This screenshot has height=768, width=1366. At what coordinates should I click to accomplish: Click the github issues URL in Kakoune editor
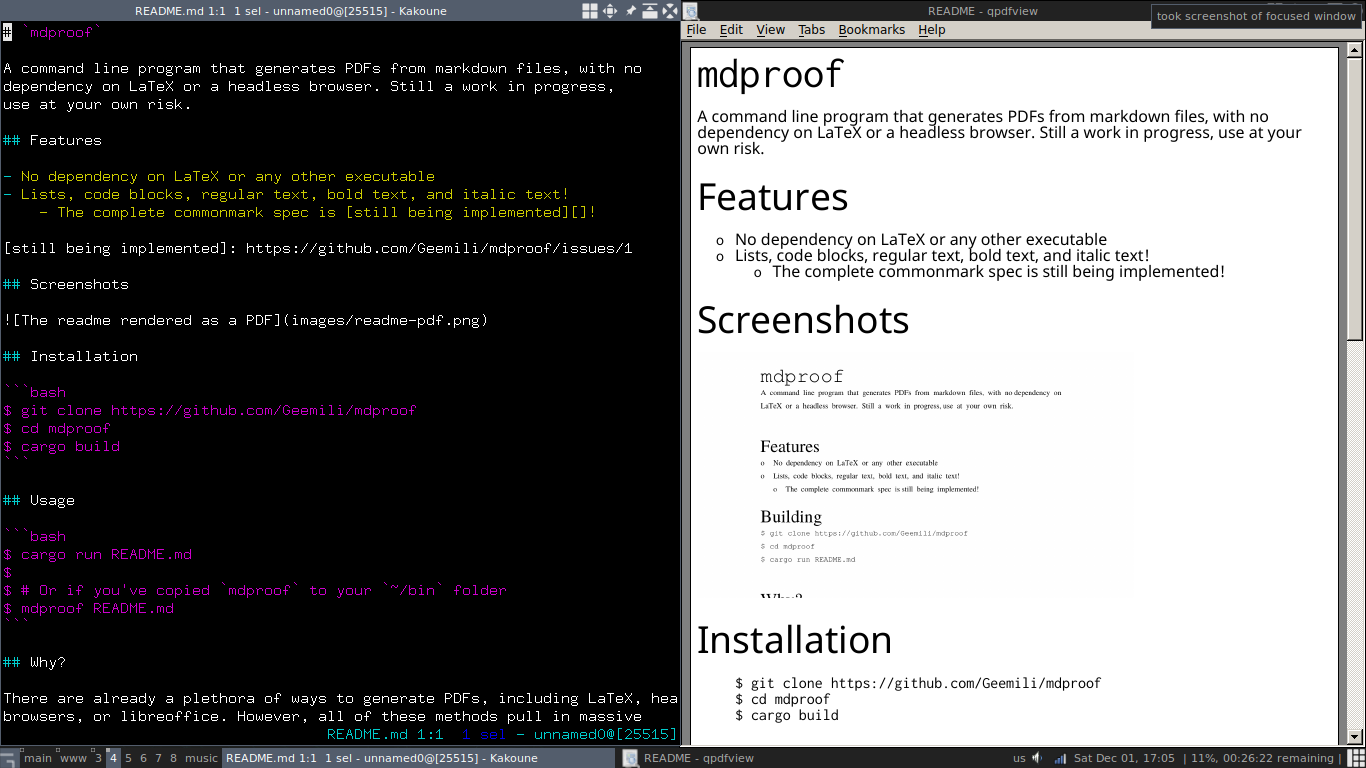pyautogui.click(x=439, y=249)
